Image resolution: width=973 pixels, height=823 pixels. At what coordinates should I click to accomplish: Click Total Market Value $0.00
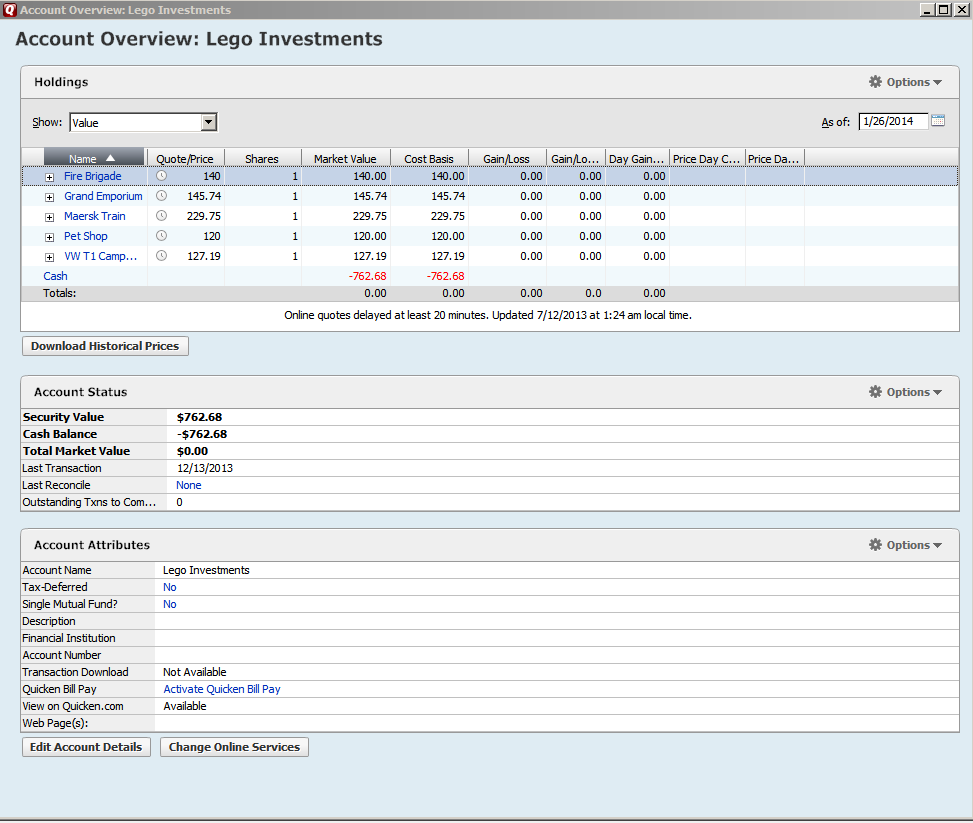click(192, 451)
